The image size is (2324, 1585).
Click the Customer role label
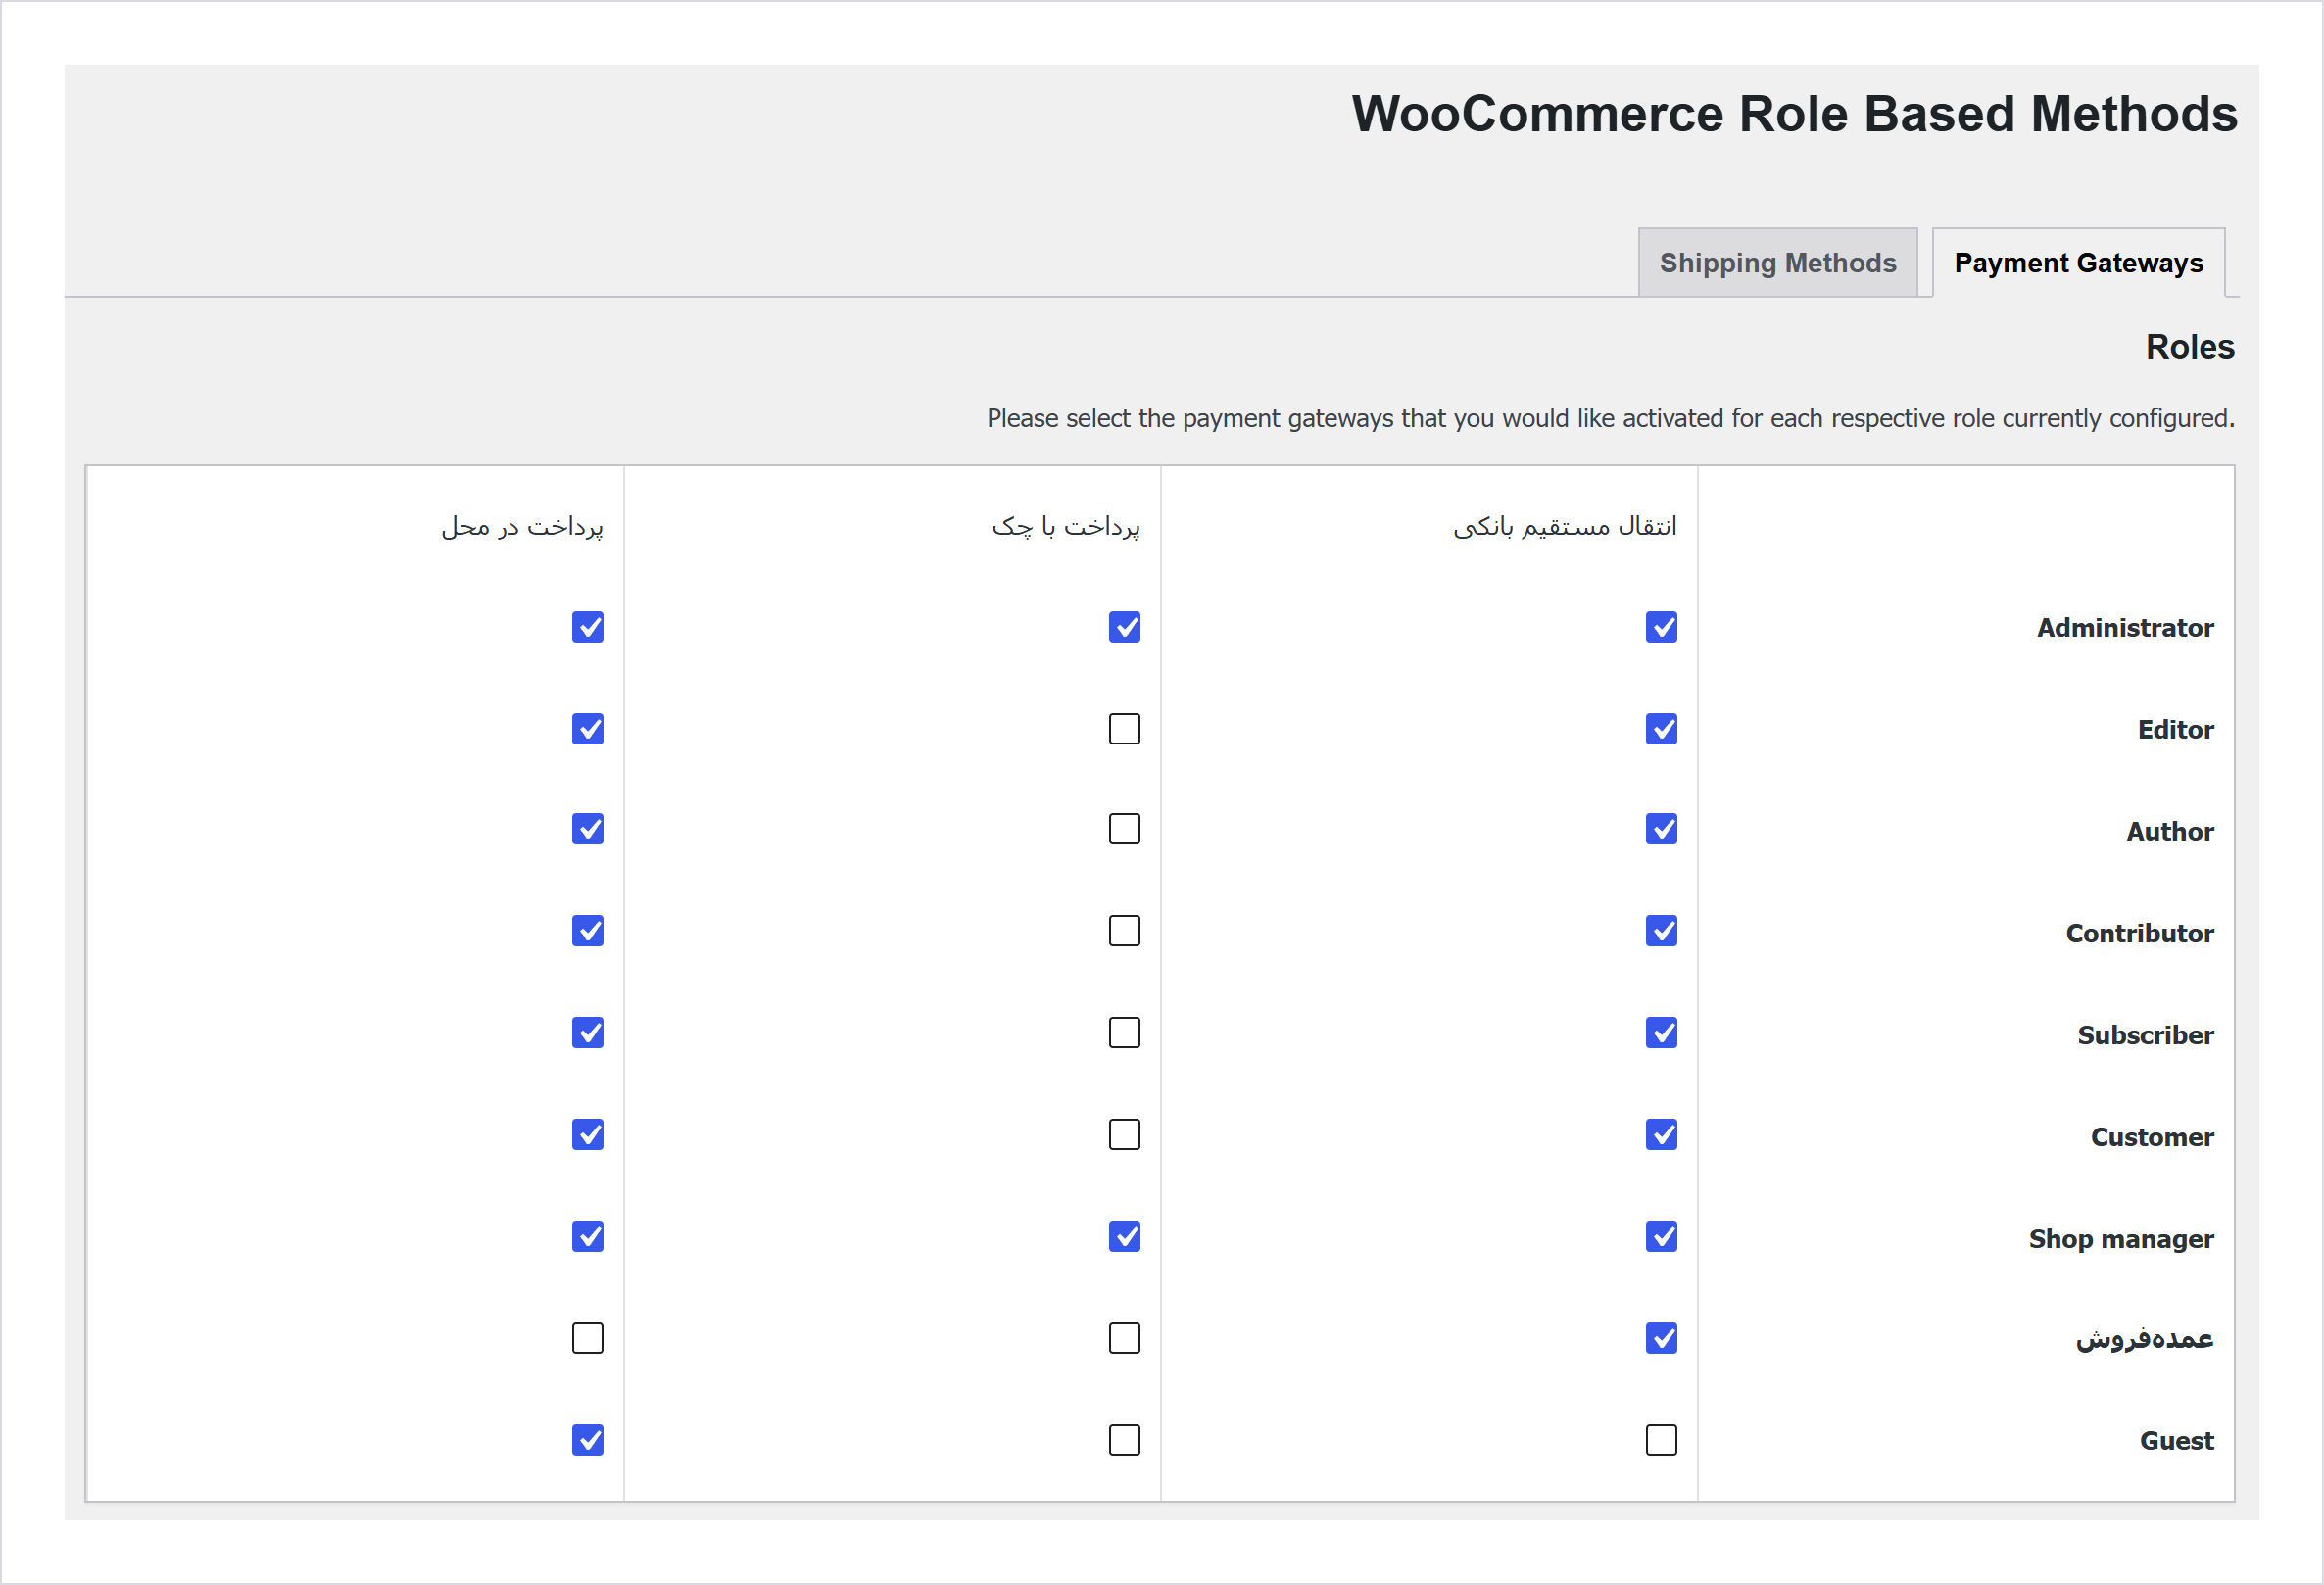(2152, 1137)
